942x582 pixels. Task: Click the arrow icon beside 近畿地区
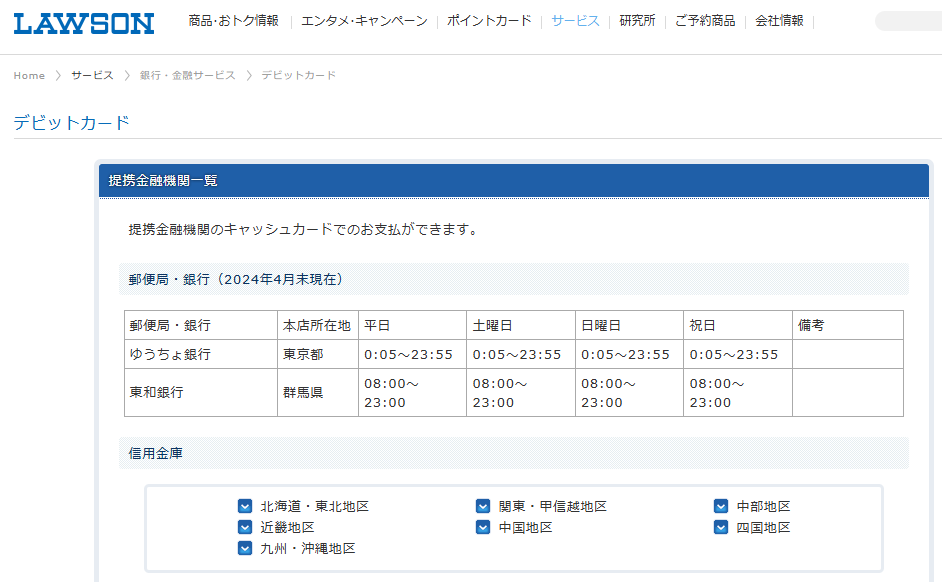245,527
